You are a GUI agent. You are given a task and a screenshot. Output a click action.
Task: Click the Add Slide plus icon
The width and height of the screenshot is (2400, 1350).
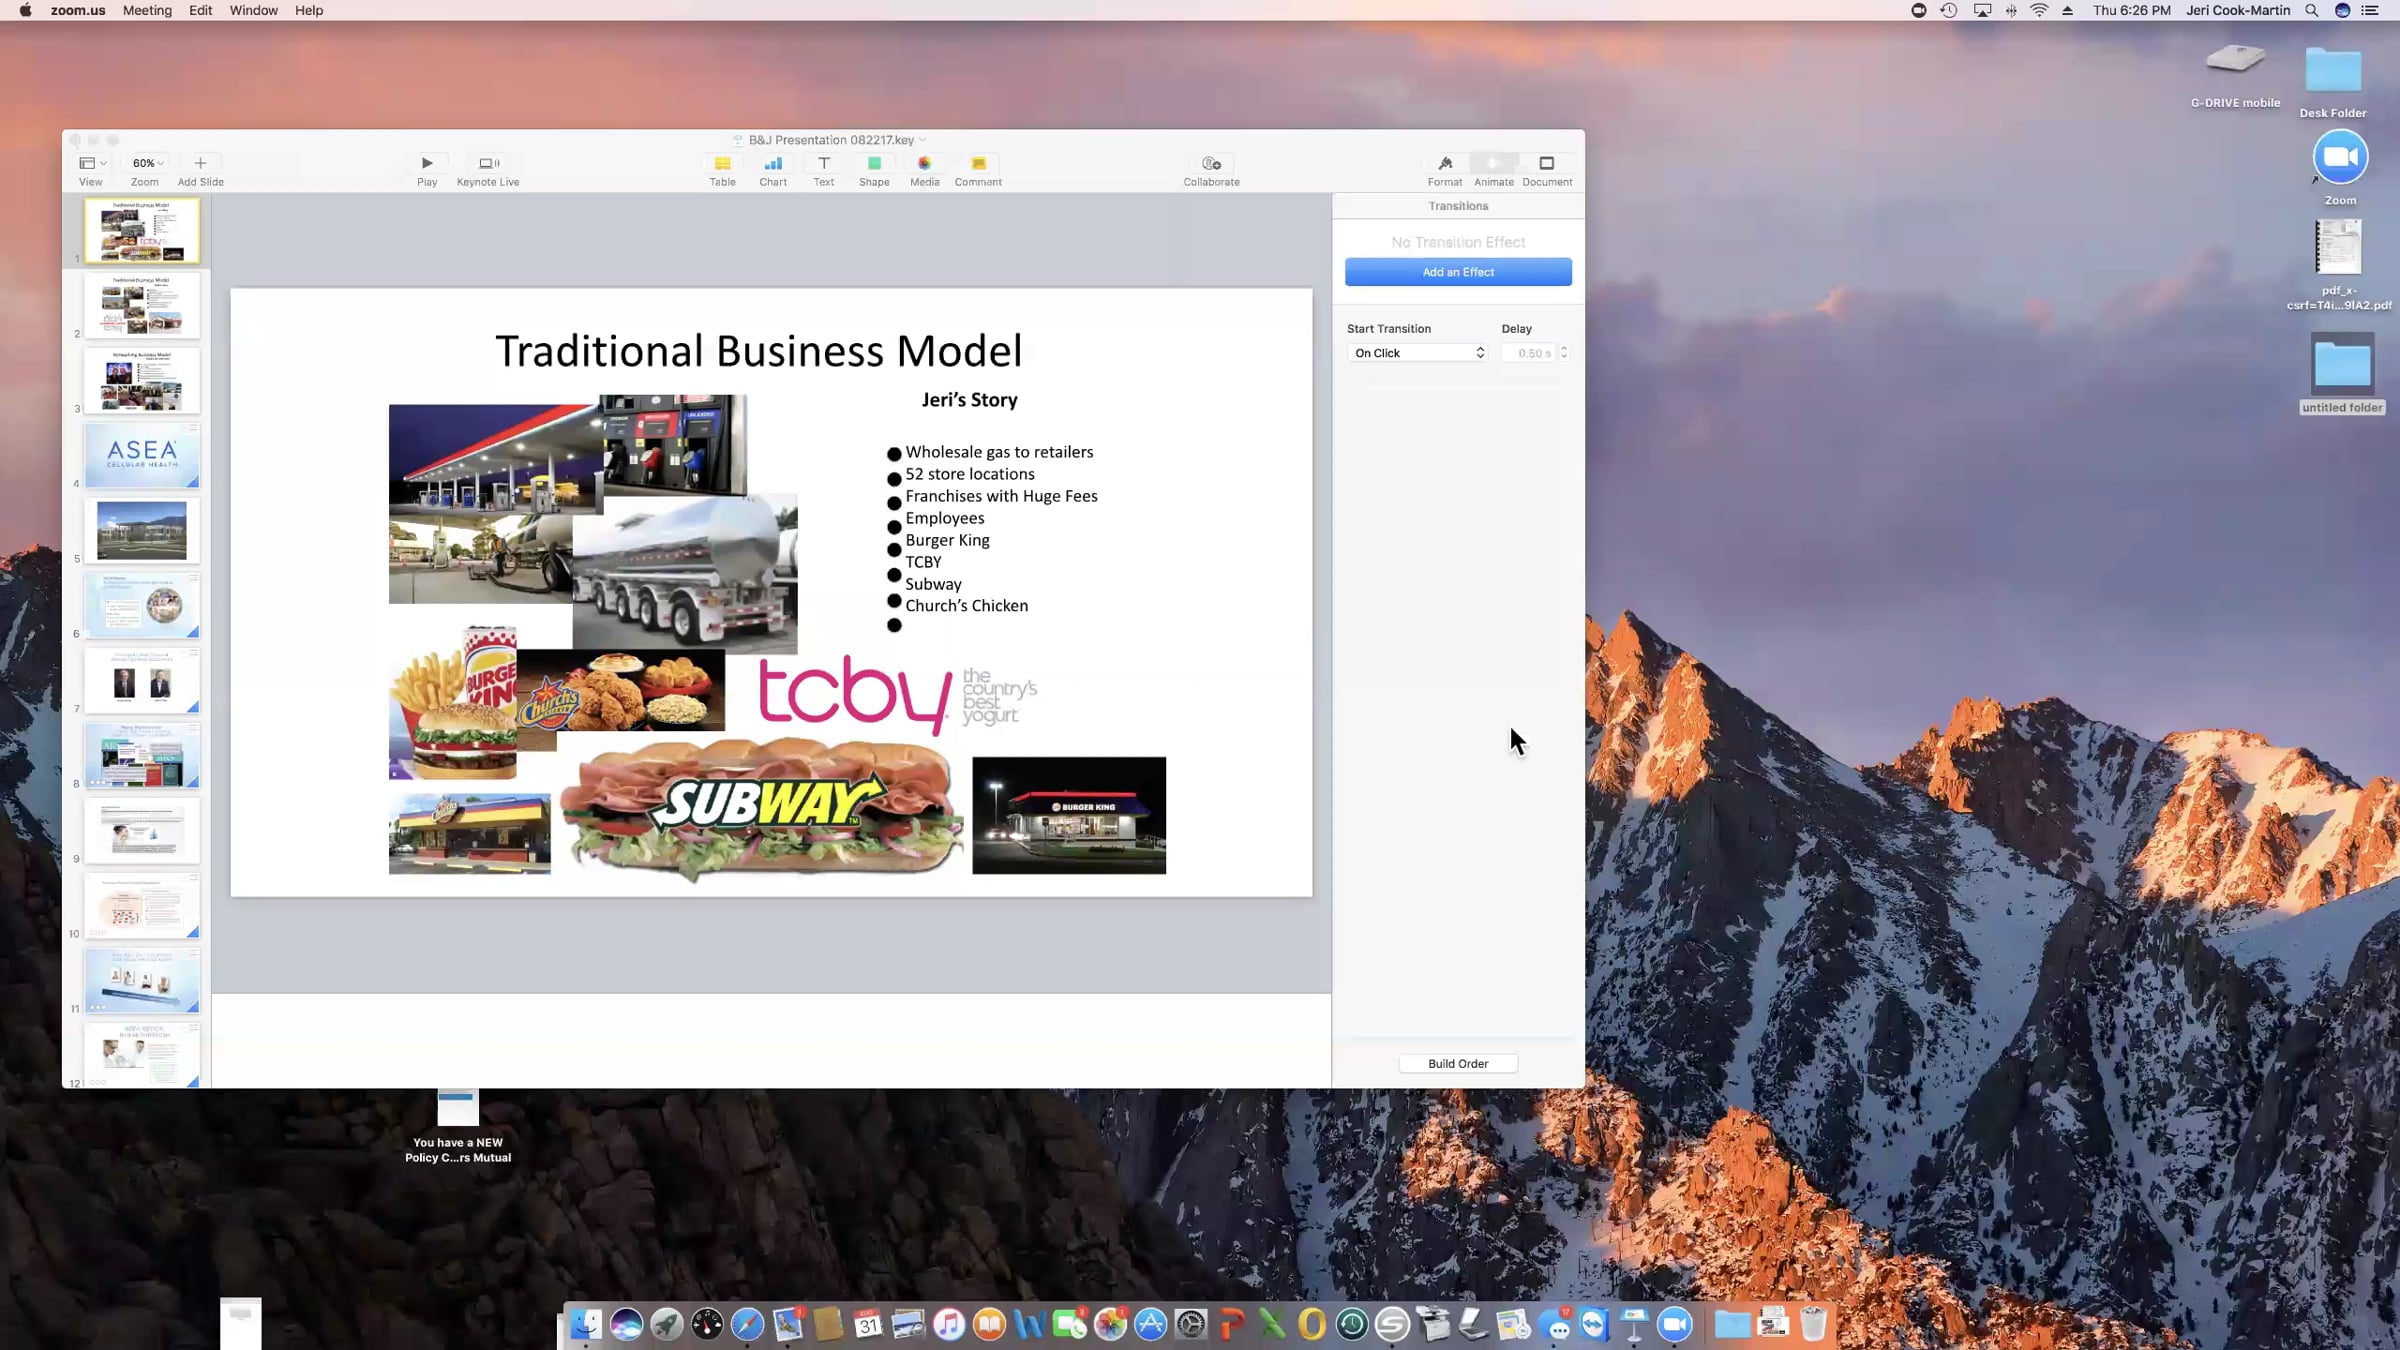pos(200,163)
